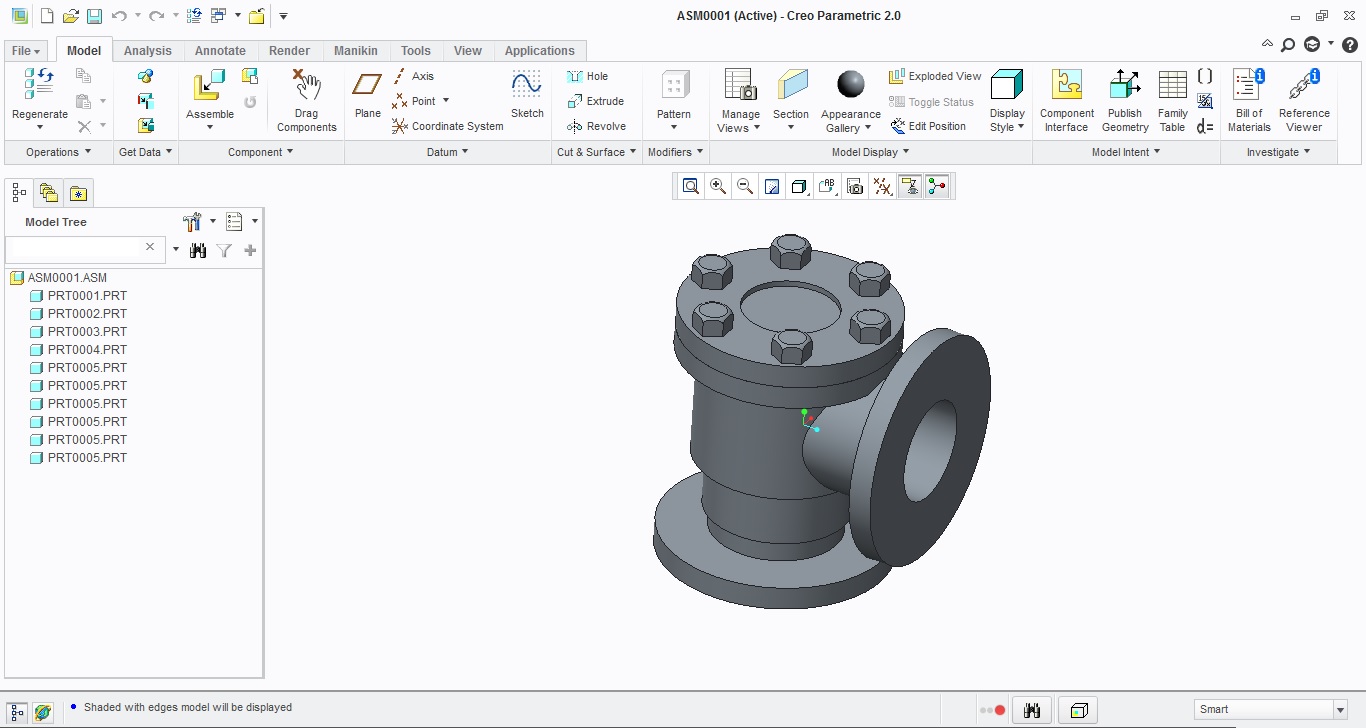Open Bill of Materials
Viewport: 1366px width, 728px height.
1249,100
